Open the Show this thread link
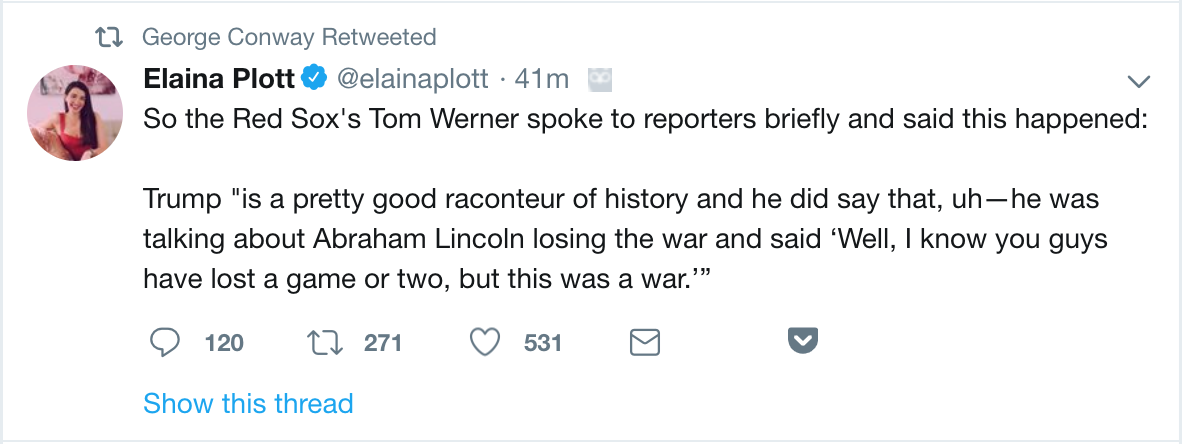The image size is (1182, 444). 248,404
